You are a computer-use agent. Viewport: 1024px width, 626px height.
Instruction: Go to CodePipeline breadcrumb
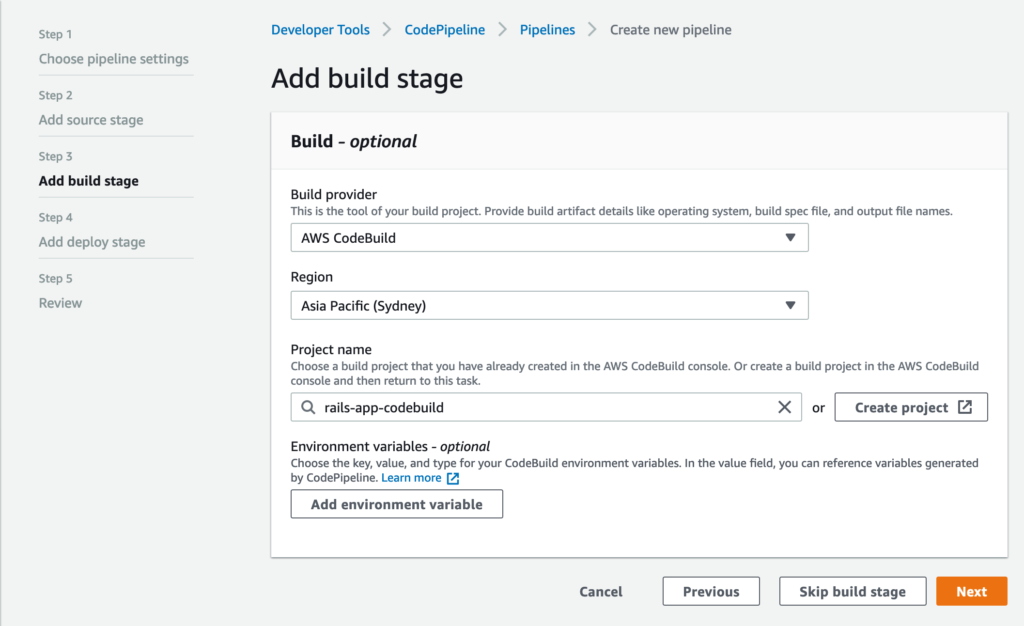click(445, 30)
